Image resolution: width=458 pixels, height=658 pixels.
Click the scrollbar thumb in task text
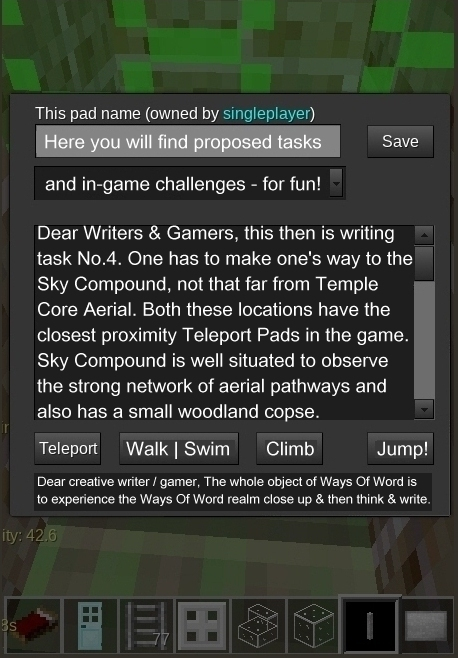[x=424, y=263]
